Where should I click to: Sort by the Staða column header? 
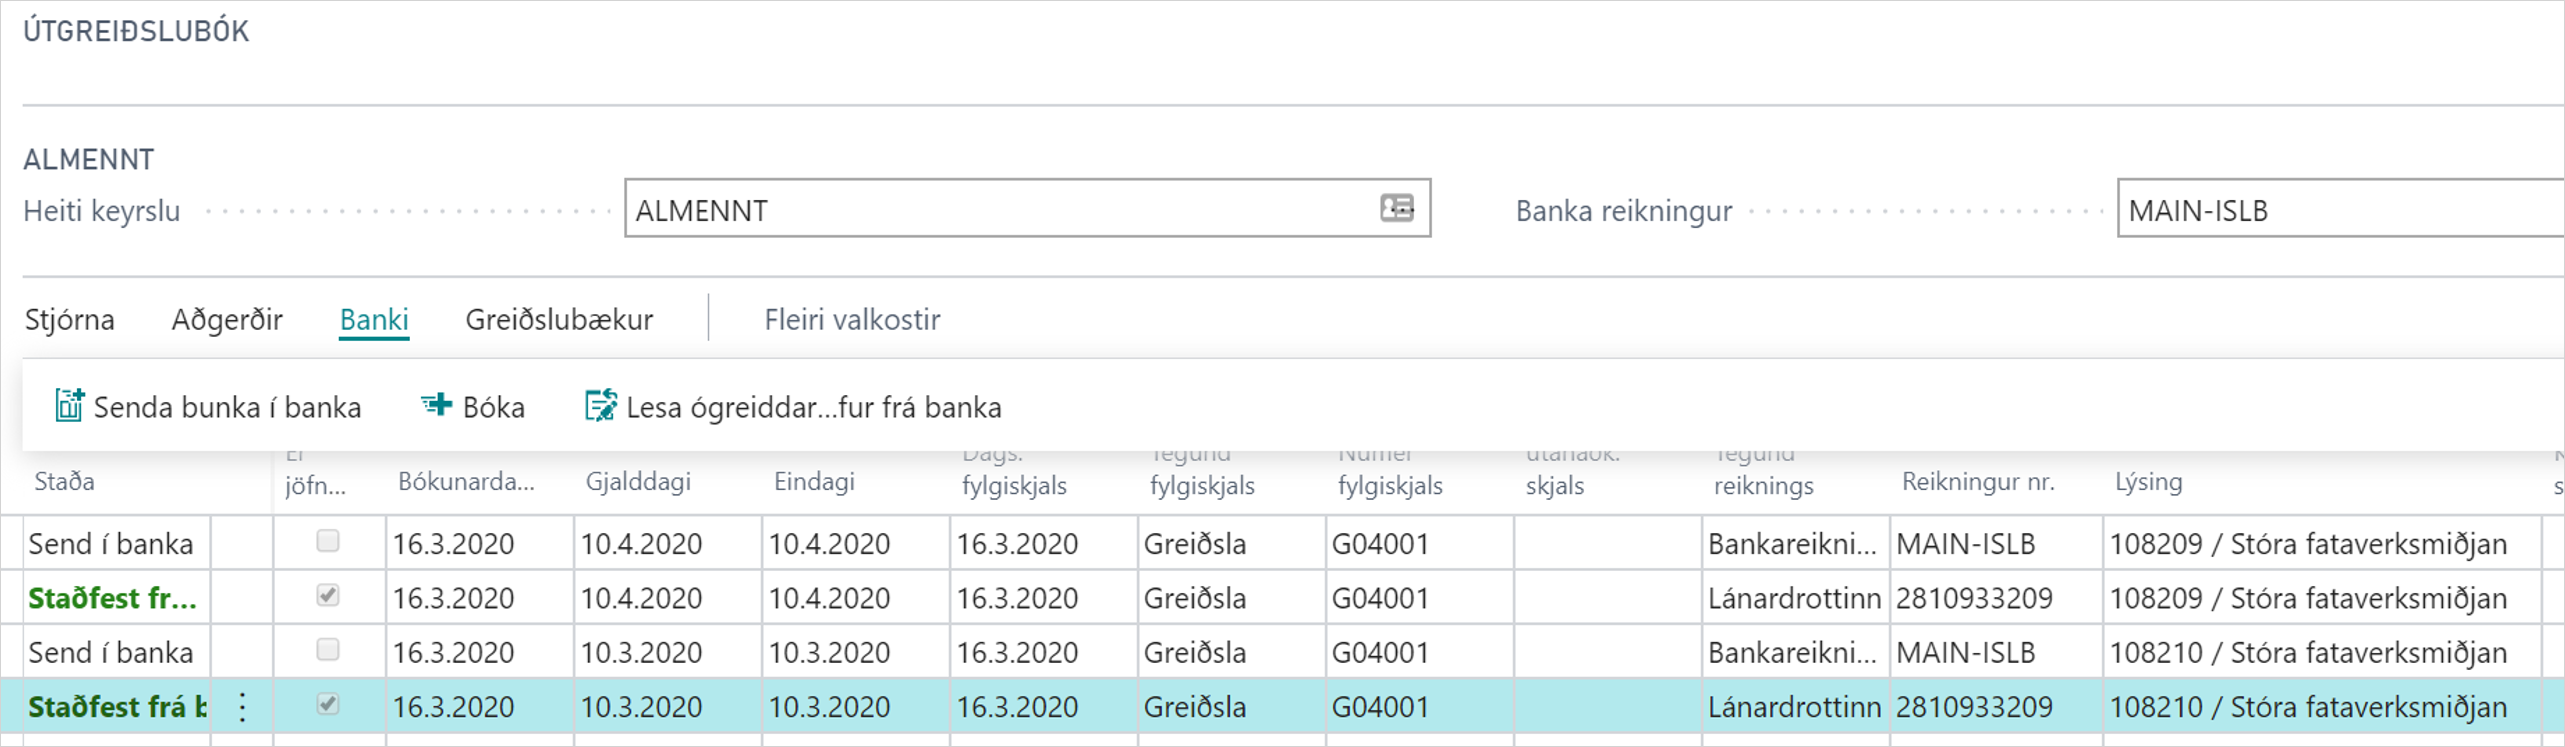tap(65, 482)
